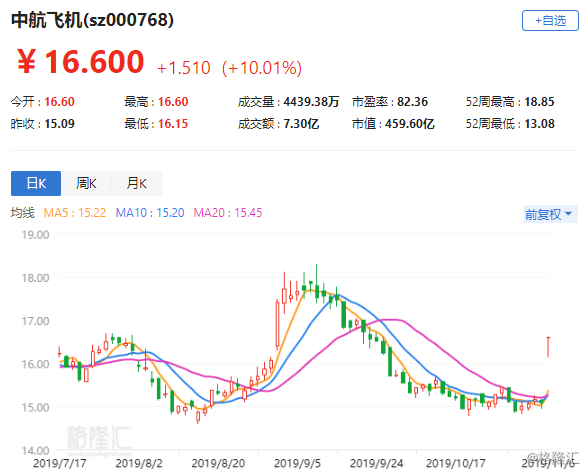Select the MA10 : 15.20 indicator label
The width and height of the screenshot is (587, 472).
point(150,213)
